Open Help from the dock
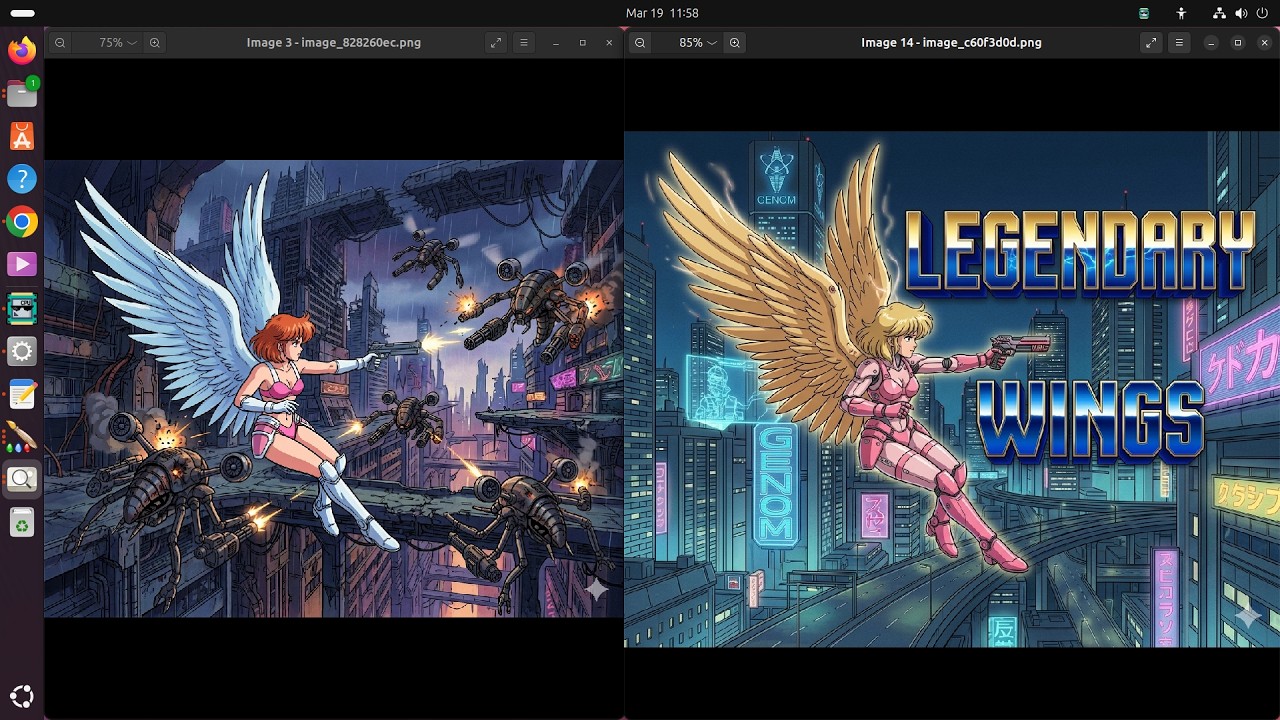The width and height of the screenshot is (1280, 720). click(x=22, y=179)
